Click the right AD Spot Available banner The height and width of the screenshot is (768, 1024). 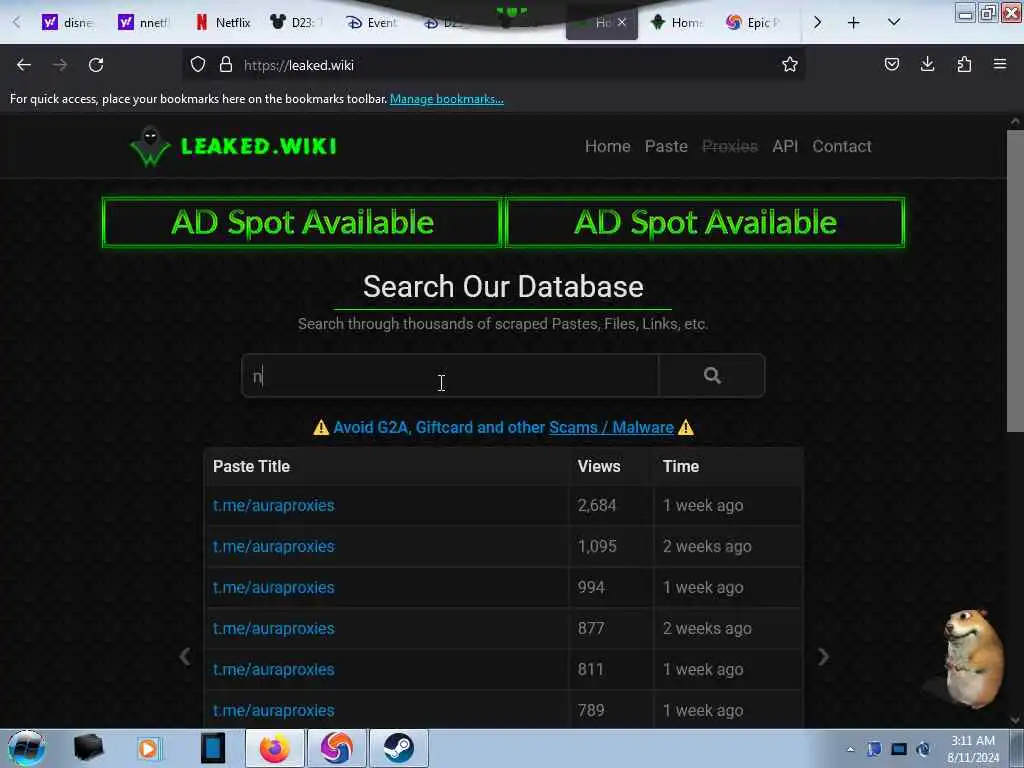coord(705,222)
